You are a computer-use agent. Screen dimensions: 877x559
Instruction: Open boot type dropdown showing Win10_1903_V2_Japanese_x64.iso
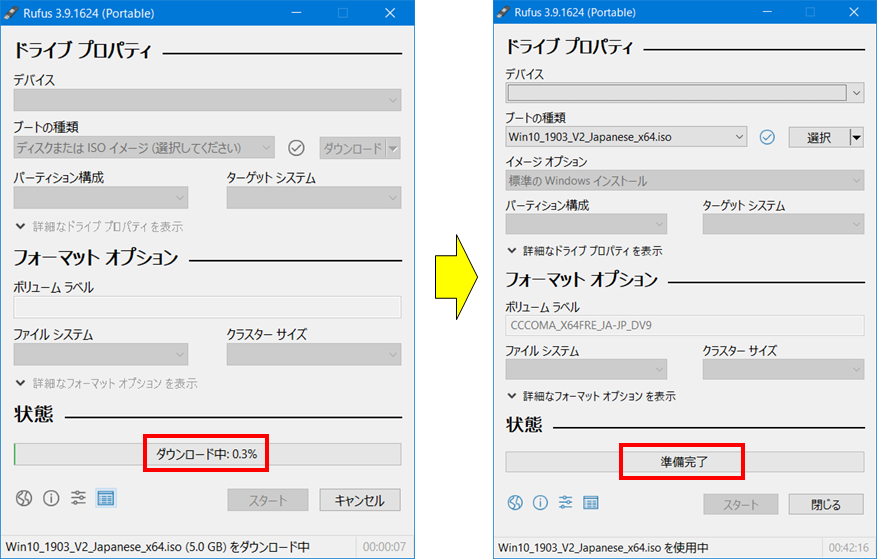626,137
